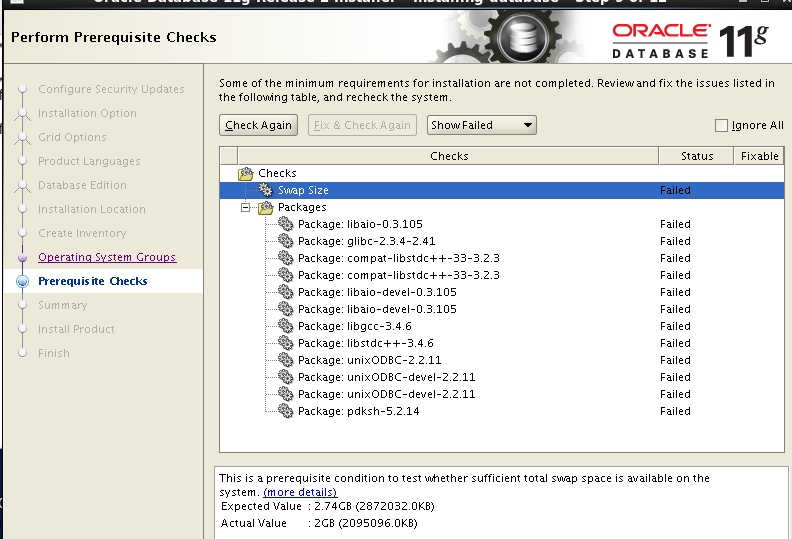Select Package: libgcc-3.4.6 row
The image size is (792, 539).
pos(502,326)
